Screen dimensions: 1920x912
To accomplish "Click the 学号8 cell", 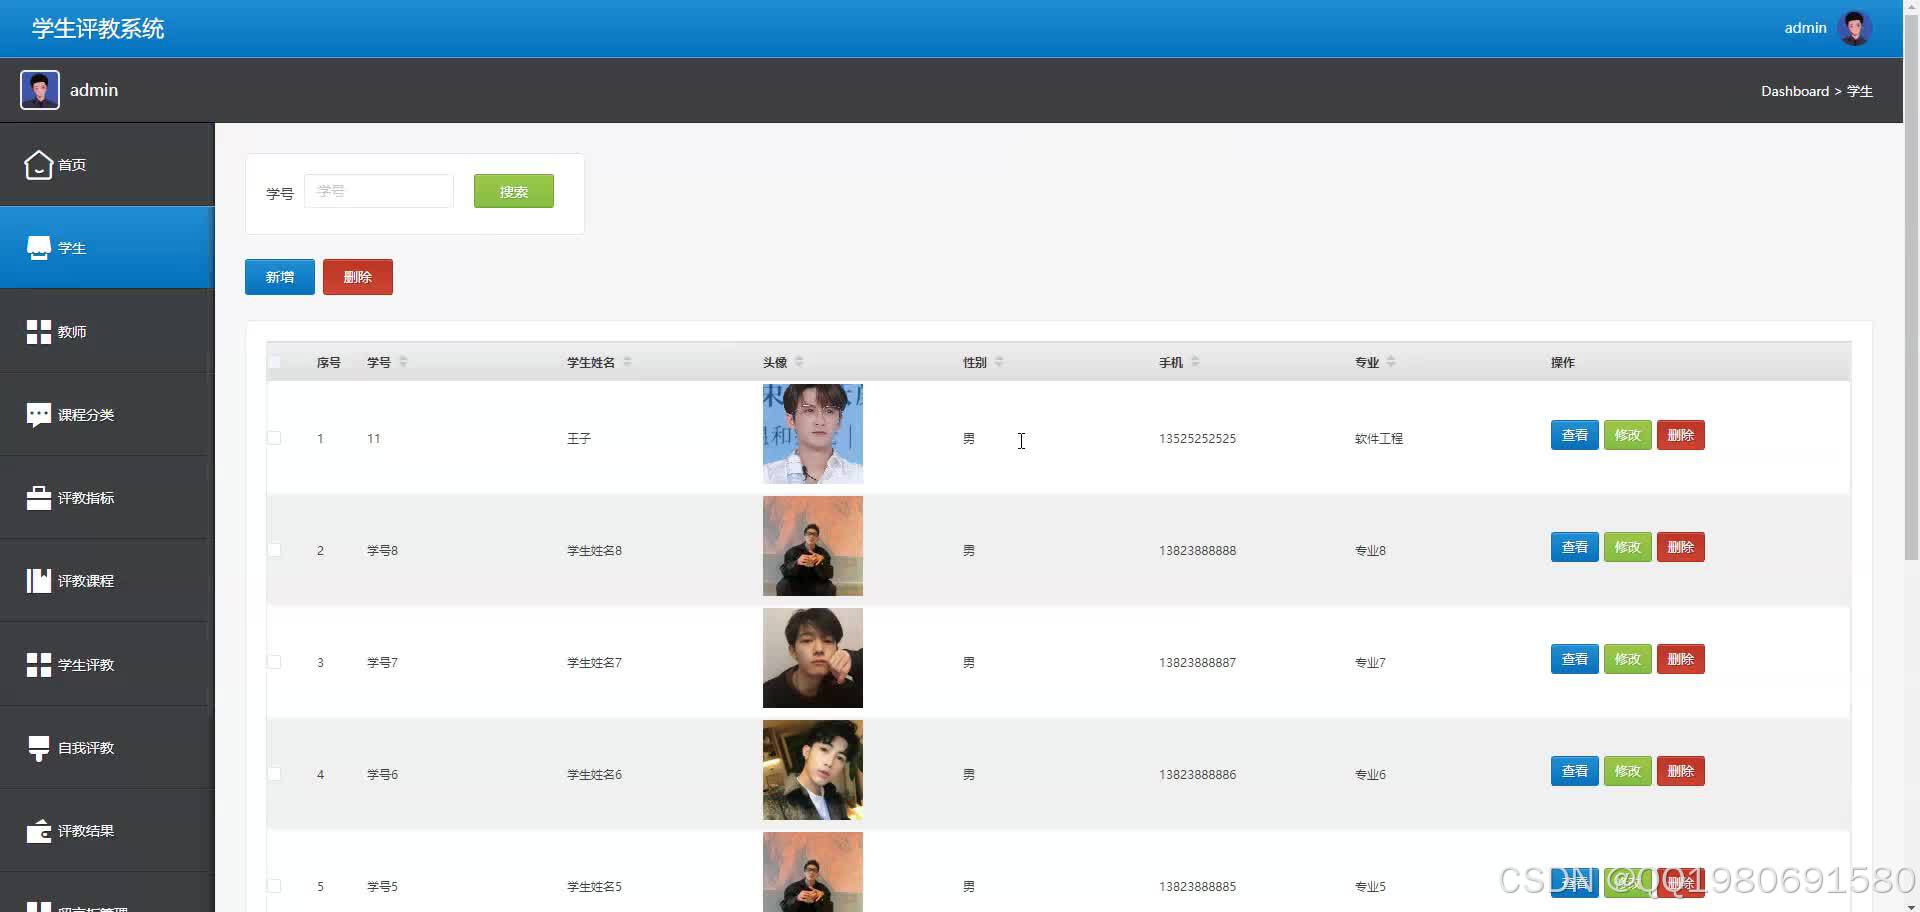I will click(382, 550).
